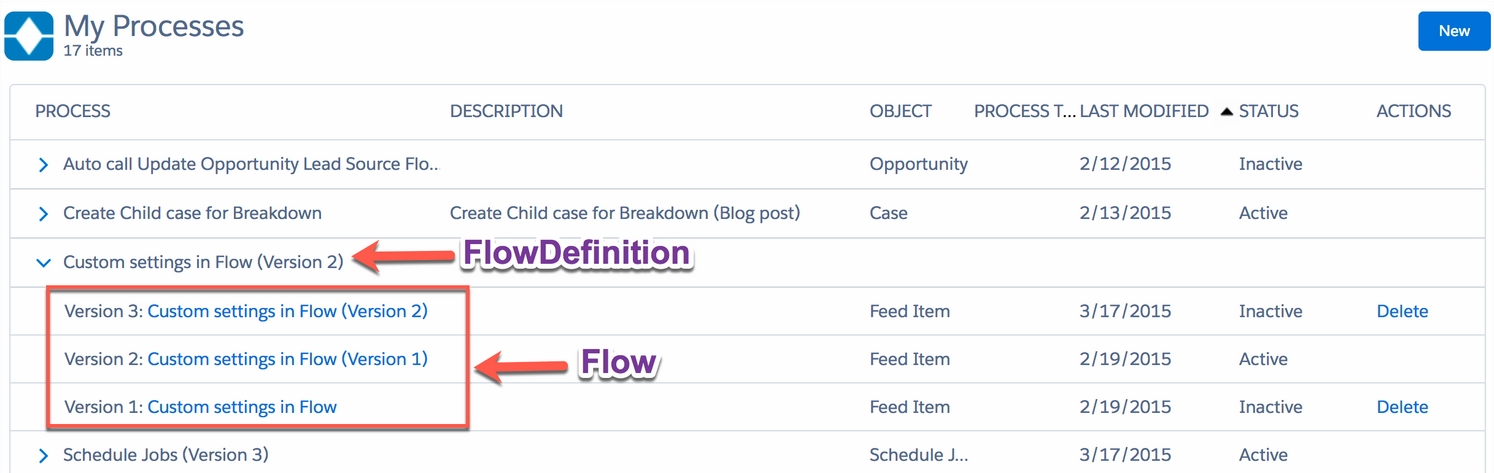Image resolution: width=1494 pixels, height=473 pixels.
Task: Sort by the Process column header
Action: 73,111
